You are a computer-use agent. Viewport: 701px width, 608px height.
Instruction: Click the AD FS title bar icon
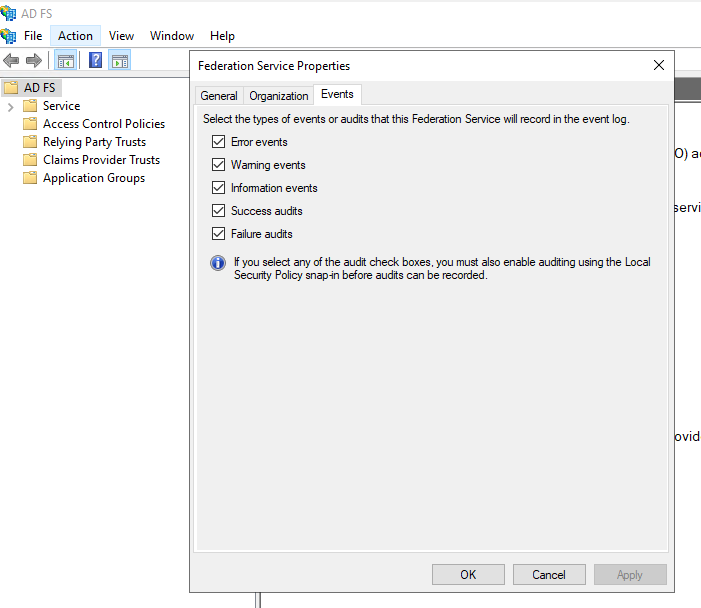pyautogui.click(x=8, y=13)
